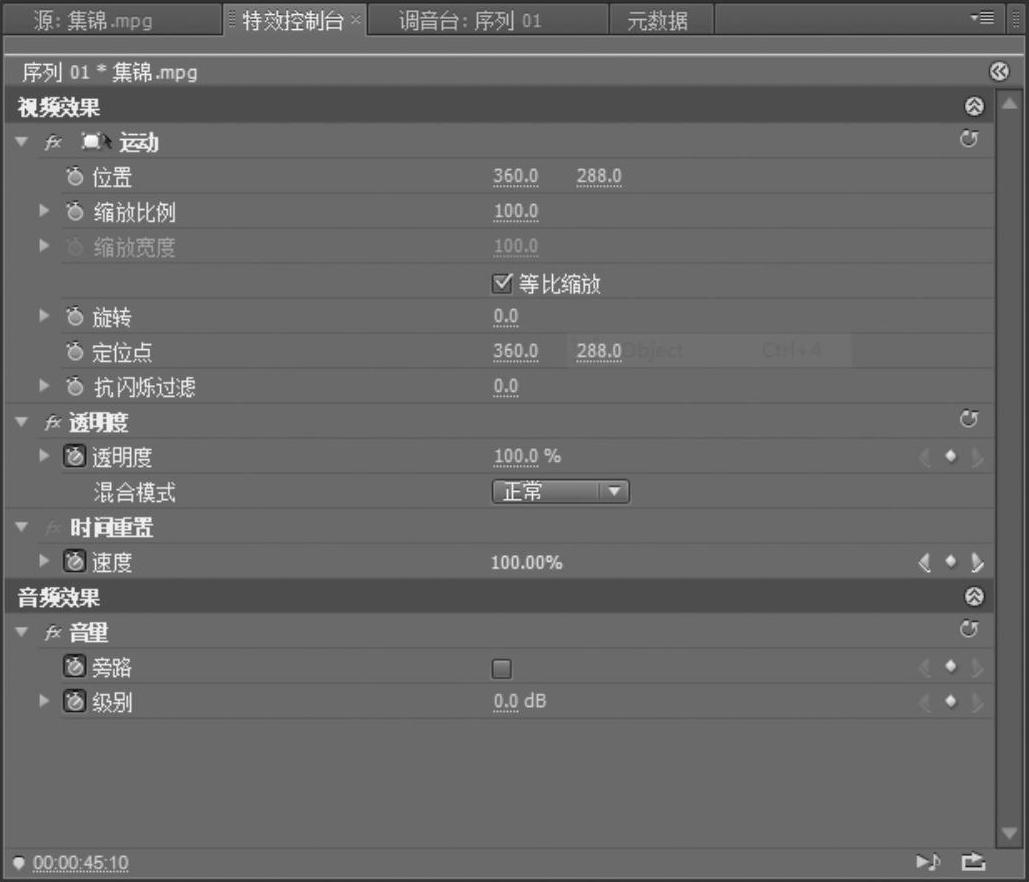This screenshot has height=882, width=1029.
Task: Expand the 抗闪烁过滤 property
Action: click(x=44, y=386)
